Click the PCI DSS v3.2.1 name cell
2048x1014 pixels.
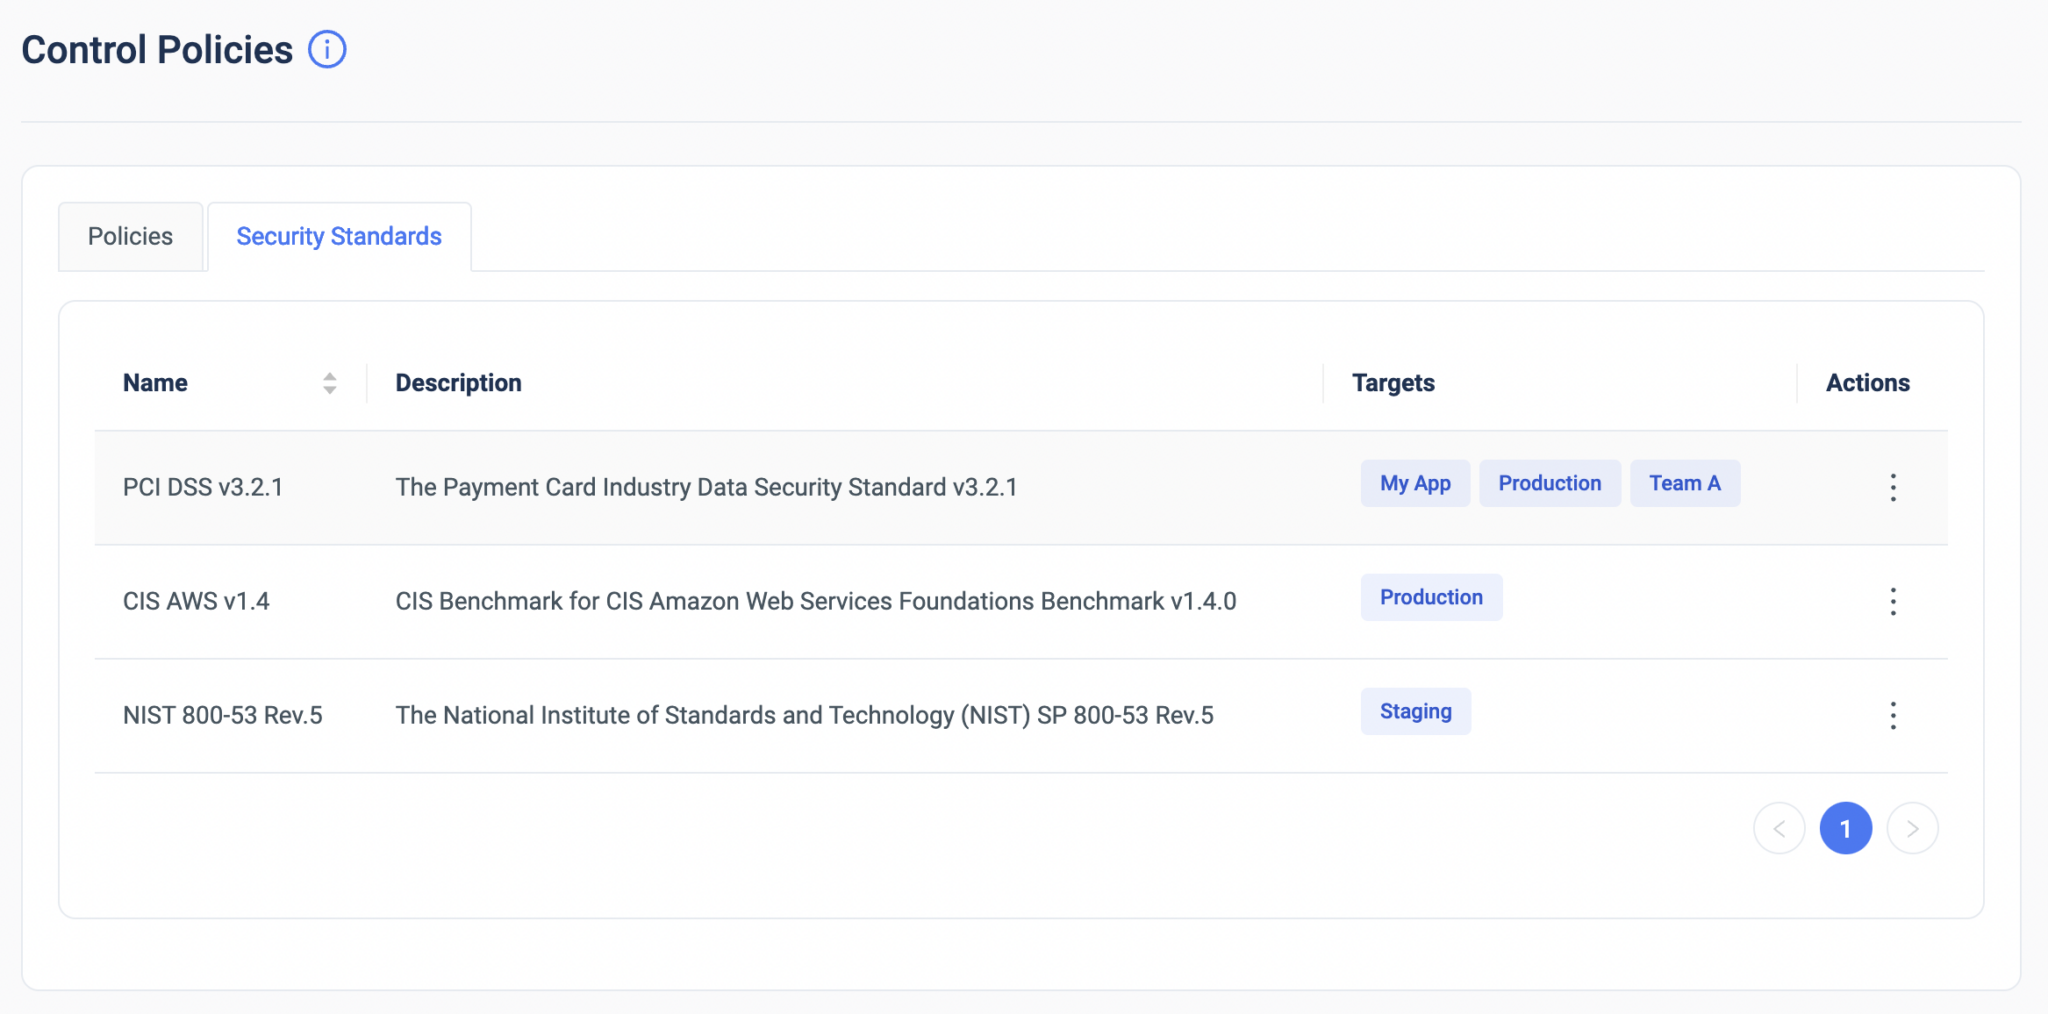pyautogui.click(x=203, y=487)
